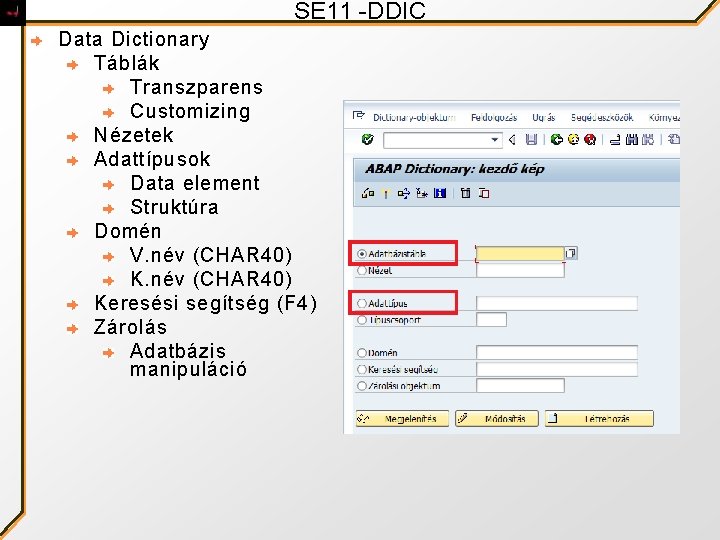This screenshot has height=540, width=720.
Task: Click the Where-used list icon
Action: point(404,193)
